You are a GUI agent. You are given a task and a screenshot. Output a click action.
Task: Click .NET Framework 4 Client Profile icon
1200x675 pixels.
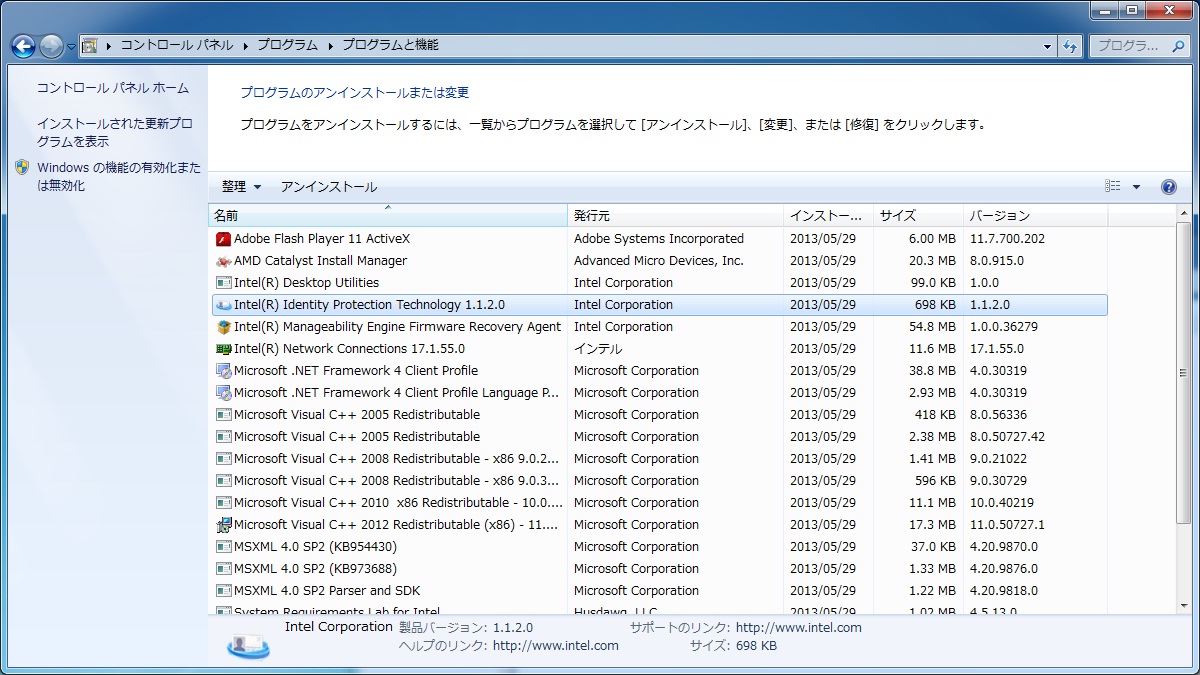pyautogui.click(x=223, y=371)
